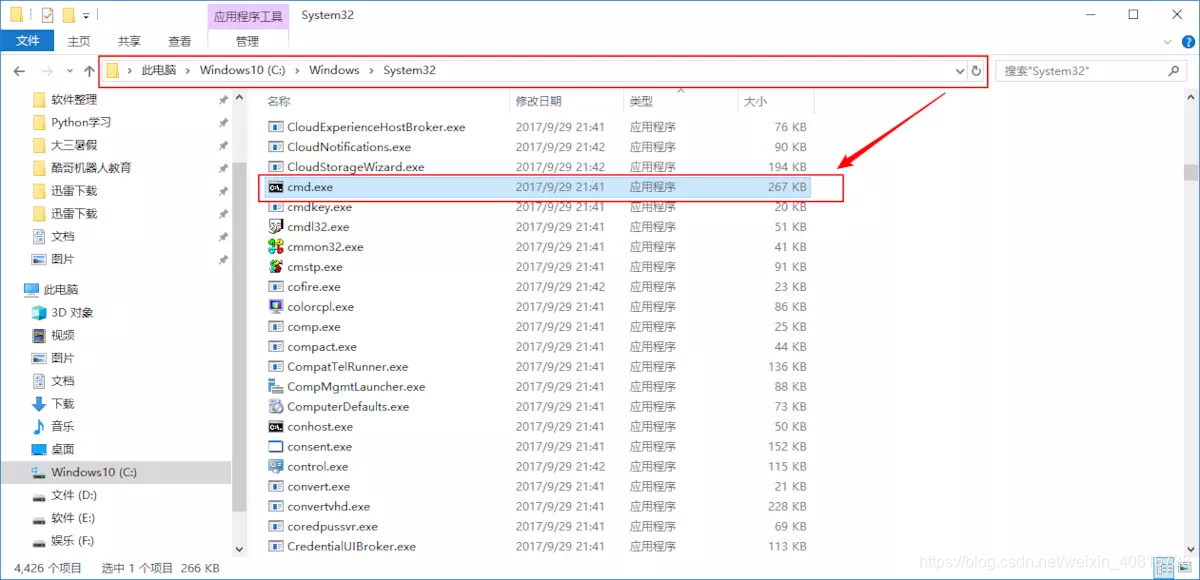Select CredentialUIBroker.exe in the list
This screenshot has width=1200, height=580.
point(351,547)
